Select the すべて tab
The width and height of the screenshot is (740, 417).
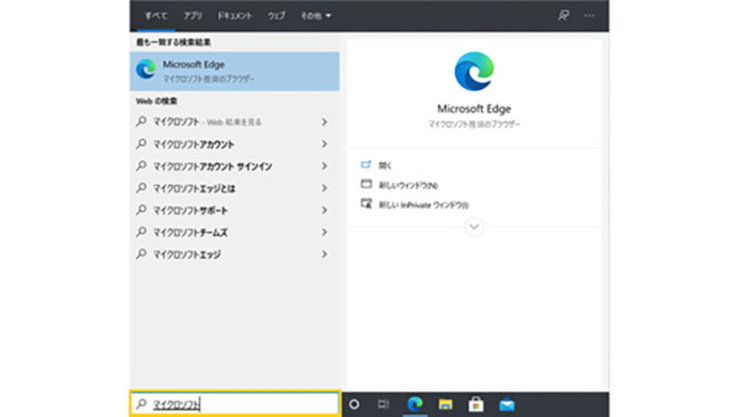point(156,16)
